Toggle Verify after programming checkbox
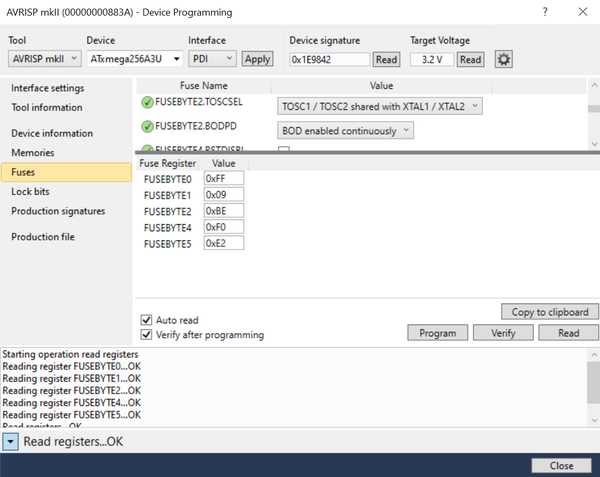The width and height of the screenshot is (600, 477). tap(146, 335)
